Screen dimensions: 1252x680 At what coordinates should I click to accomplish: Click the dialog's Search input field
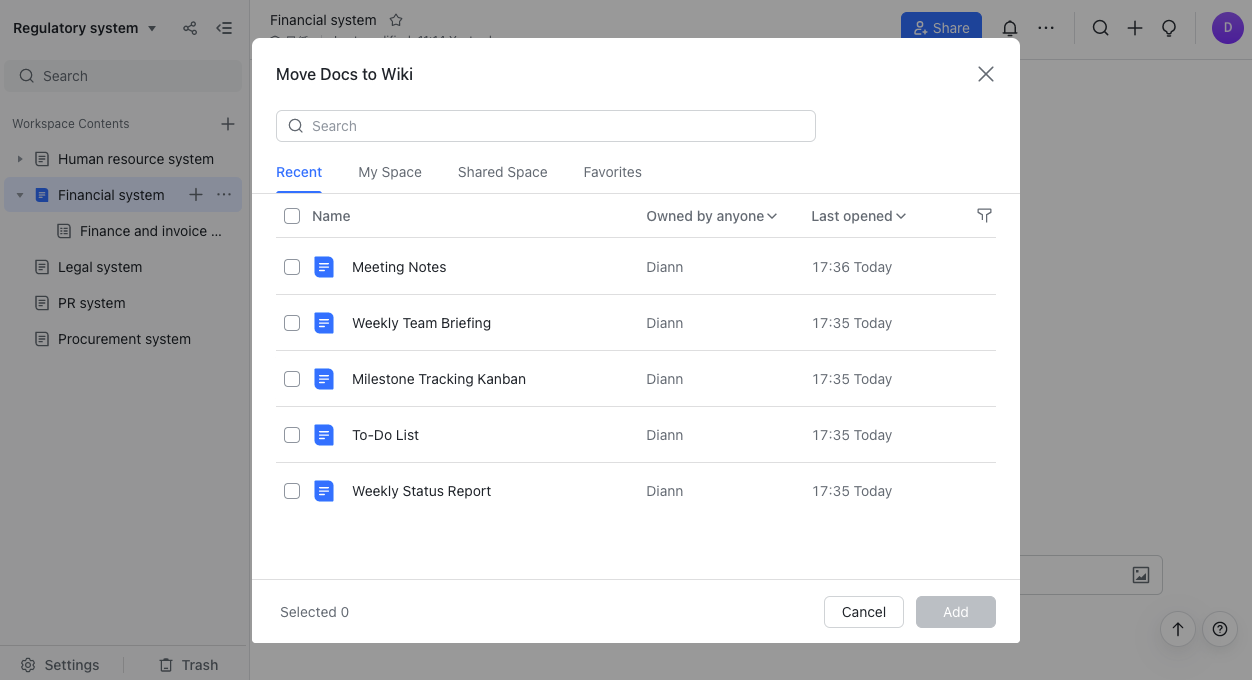click(x=546, y=126)
